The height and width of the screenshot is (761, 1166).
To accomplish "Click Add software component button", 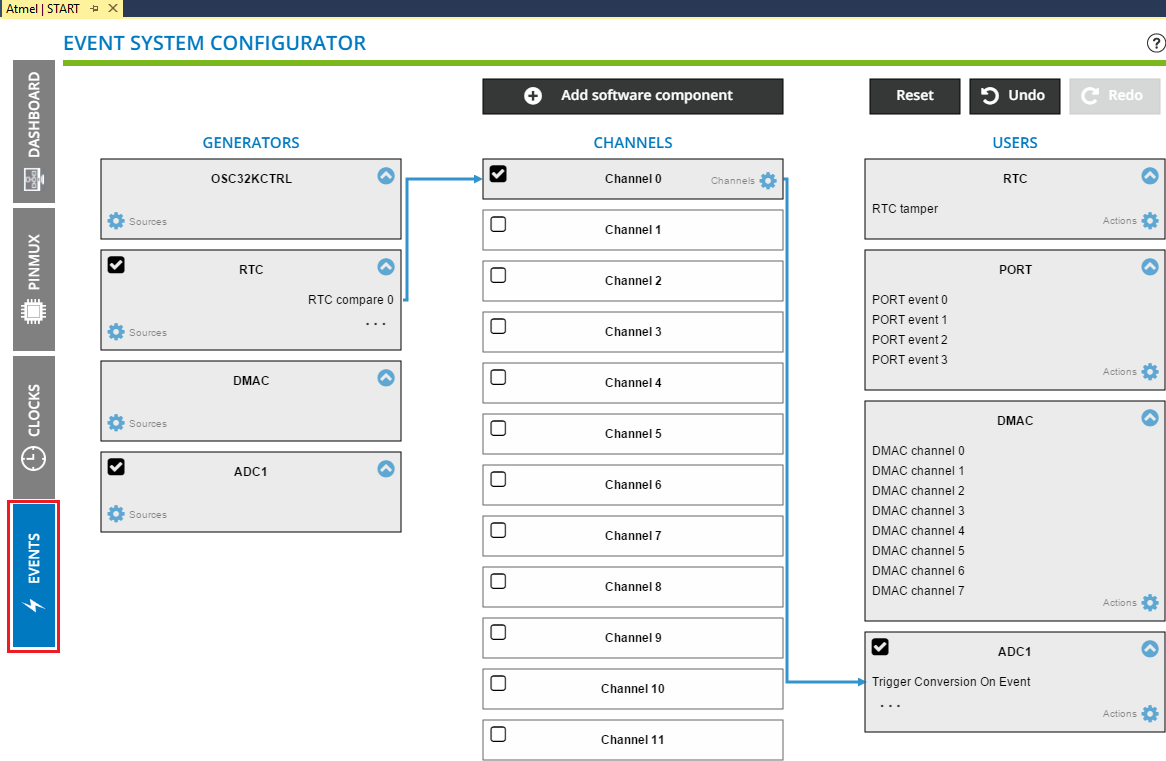I will tap(632, 96).
